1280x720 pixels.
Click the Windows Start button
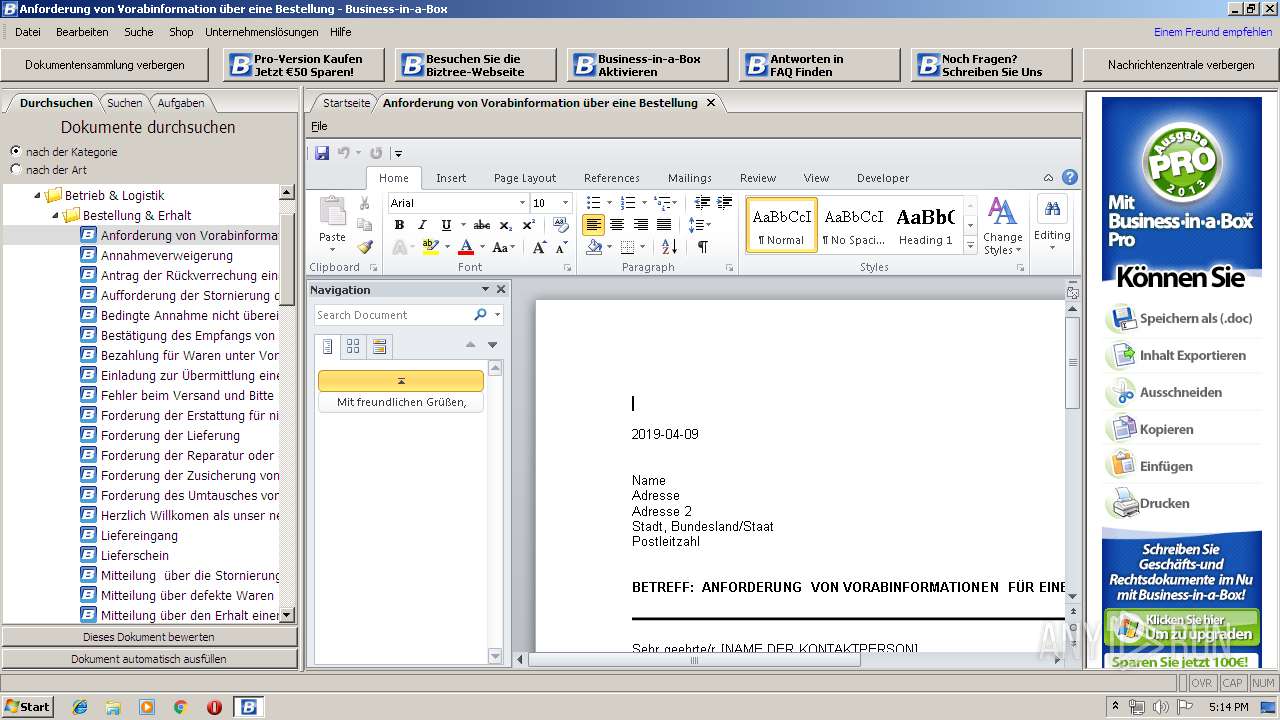[x=27, y=707]
